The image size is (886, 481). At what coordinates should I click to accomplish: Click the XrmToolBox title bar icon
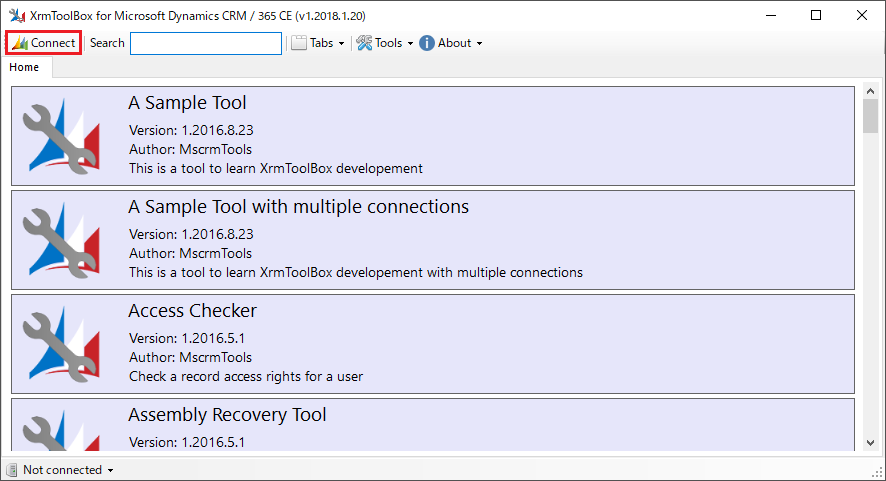click(17, 15)
